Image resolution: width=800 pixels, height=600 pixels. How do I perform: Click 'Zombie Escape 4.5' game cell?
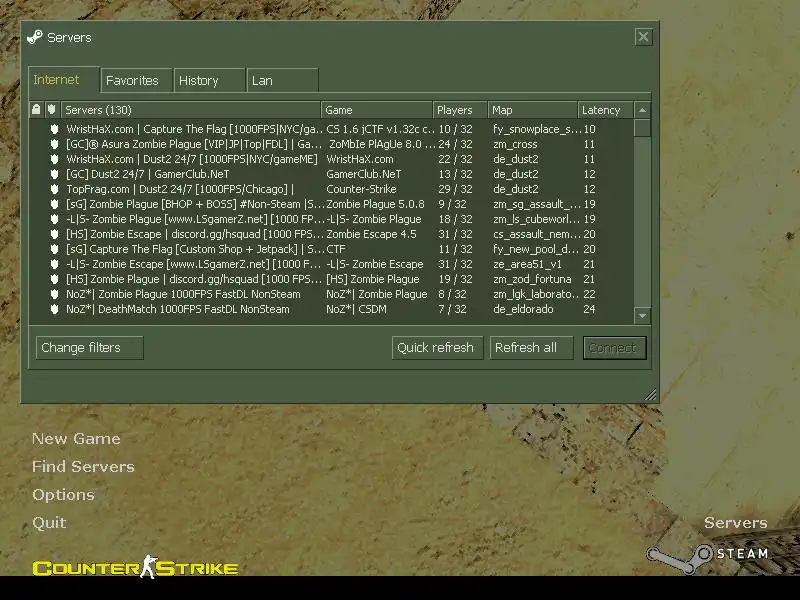pos(371,234)
